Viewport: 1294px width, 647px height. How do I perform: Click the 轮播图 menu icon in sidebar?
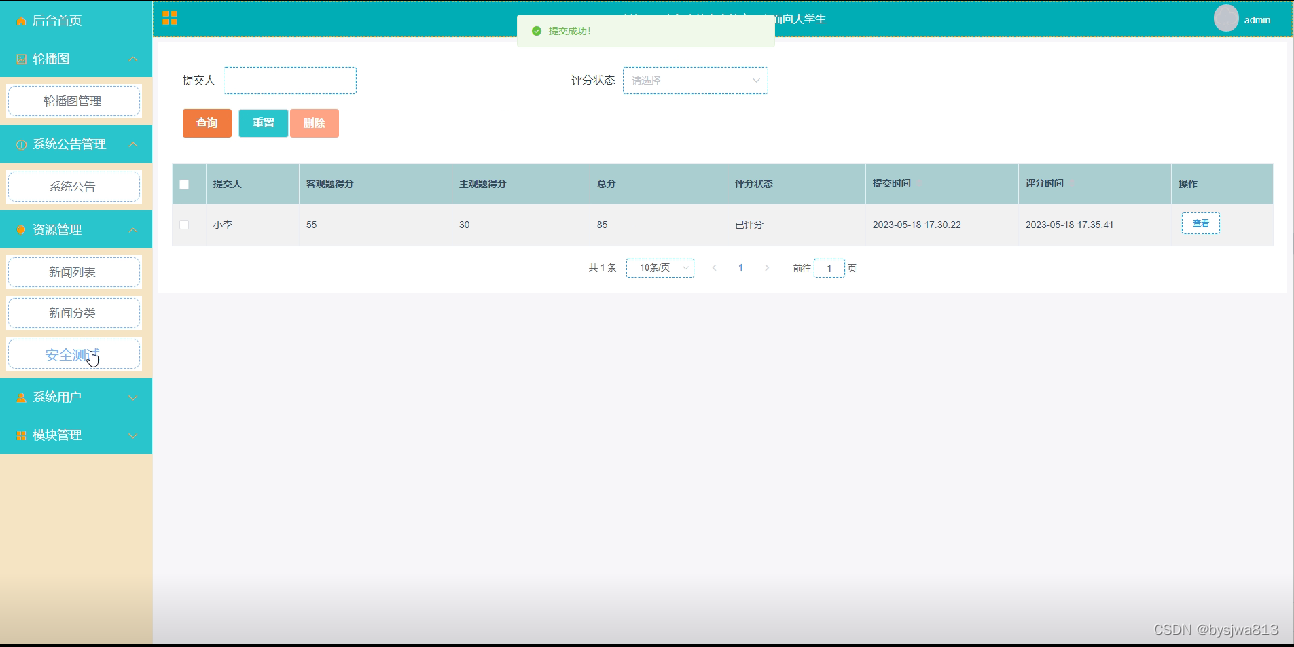pyautogui.click(x=22, y=59)
